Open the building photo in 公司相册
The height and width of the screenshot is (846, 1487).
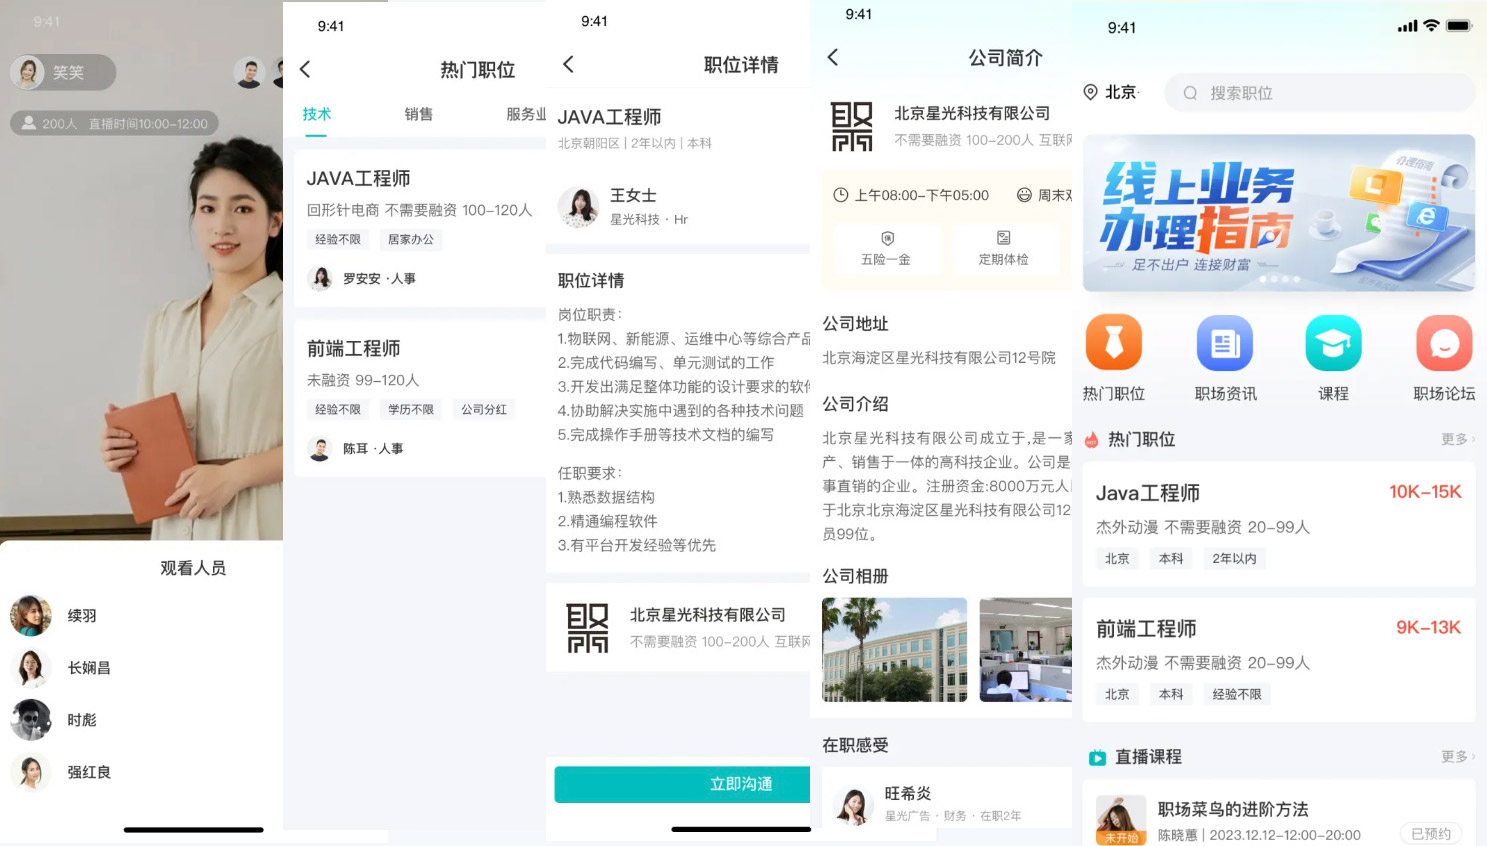click(x=894, y=649)
